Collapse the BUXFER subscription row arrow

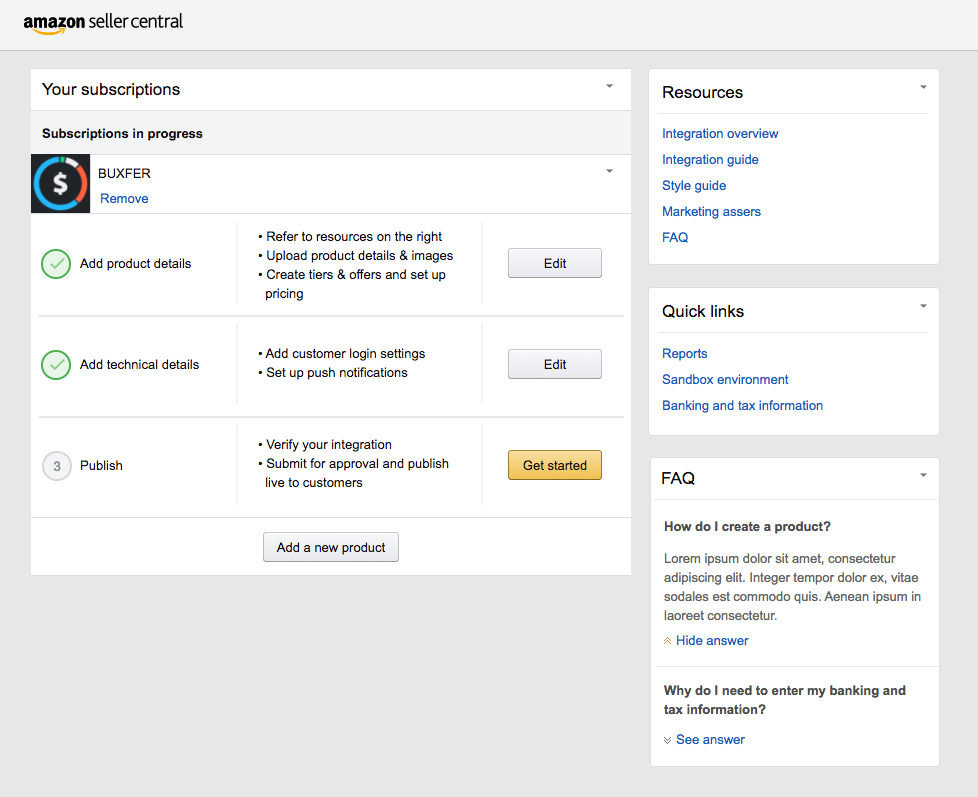pyautogui.click(x=609, y=171)
